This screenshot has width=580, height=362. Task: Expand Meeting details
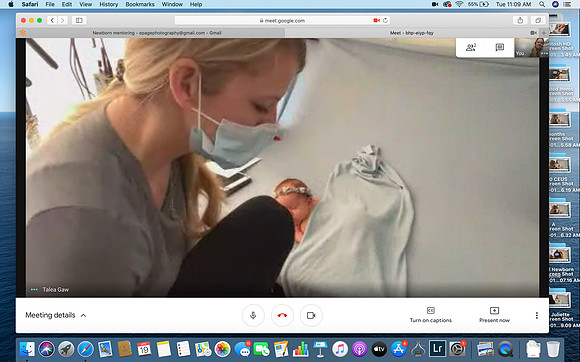point(55,315)
